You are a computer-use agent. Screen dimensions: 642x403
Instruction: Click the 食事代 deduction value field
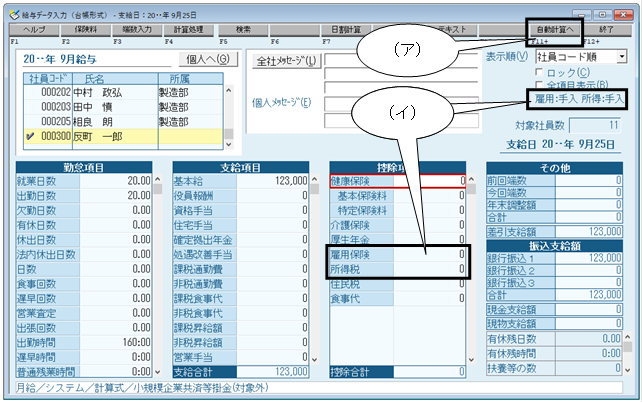click(x=430, y=299)
